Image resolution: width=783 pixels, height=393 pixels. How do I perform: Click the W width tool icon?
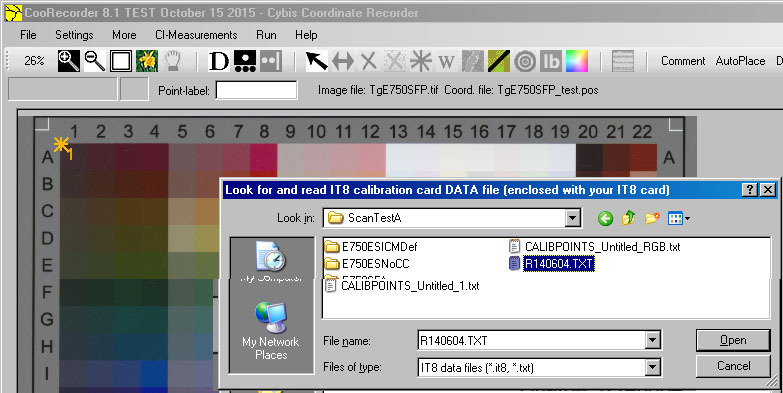pyautogui.click(x=446, y=61)
